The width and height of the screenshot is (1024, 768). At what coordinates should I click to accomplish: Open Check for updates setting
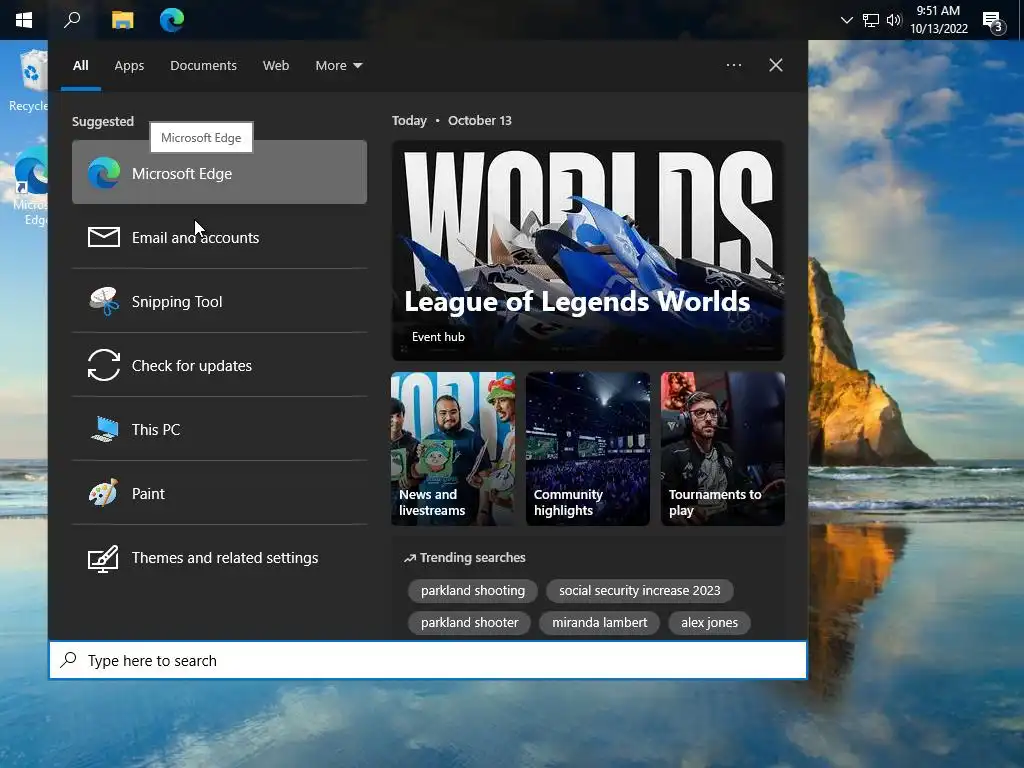click(219, 365)
